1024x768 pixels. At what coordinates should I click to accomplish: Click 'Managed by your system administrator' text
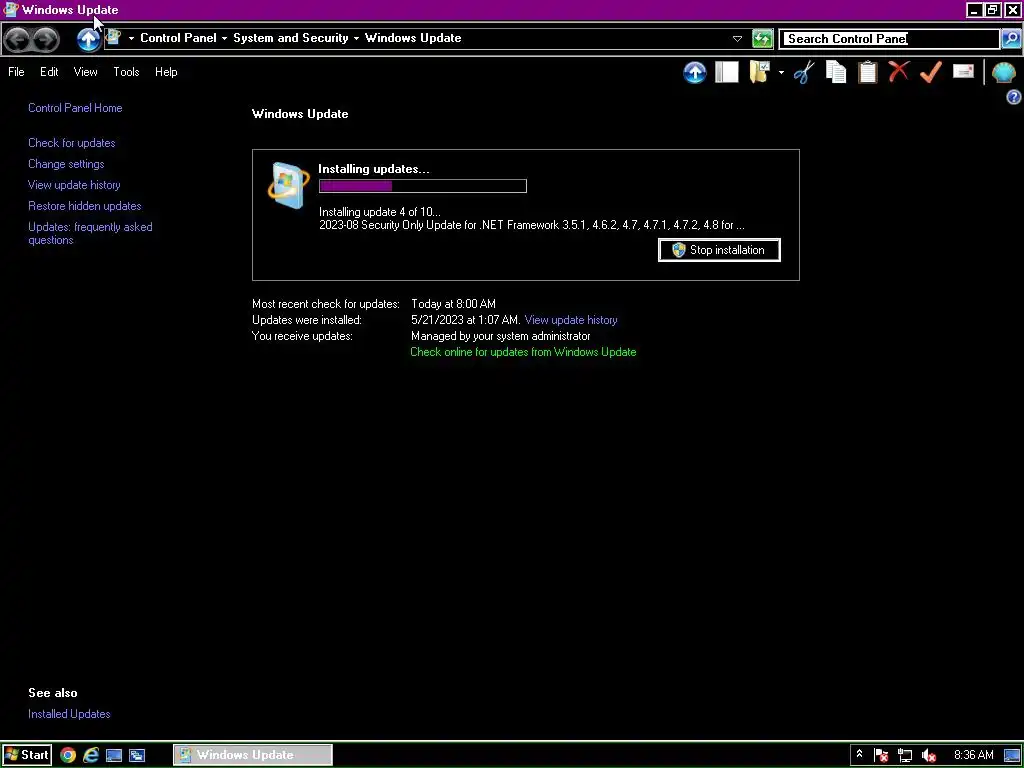[500, 336]
